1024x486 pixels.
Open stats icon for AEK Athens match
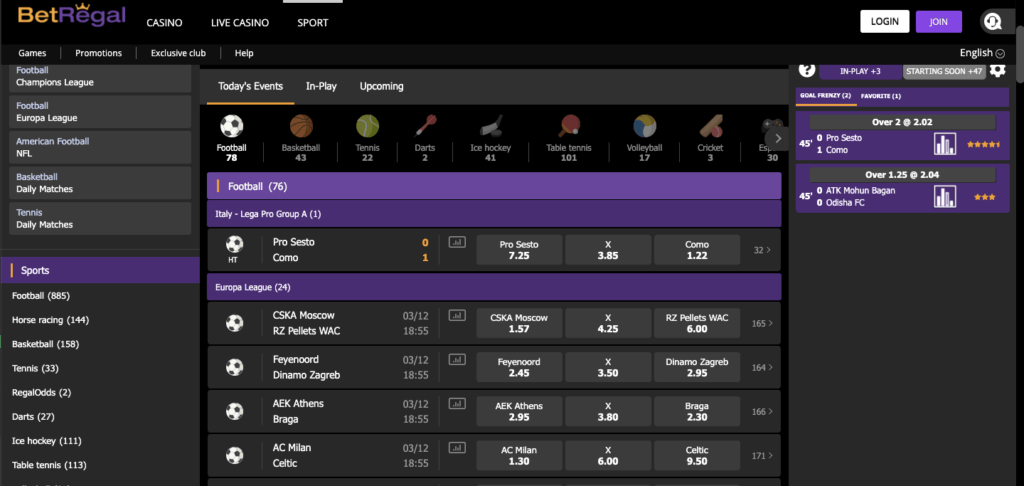point(457,403)
